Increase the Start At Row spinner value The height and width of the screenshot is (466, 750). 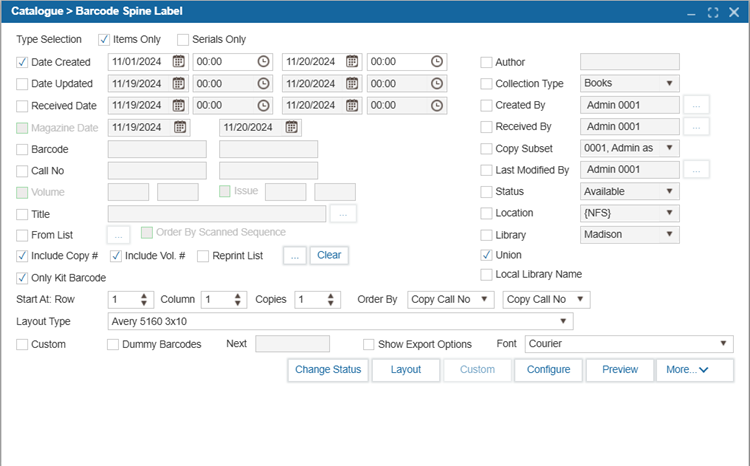(x=144, y=296)
